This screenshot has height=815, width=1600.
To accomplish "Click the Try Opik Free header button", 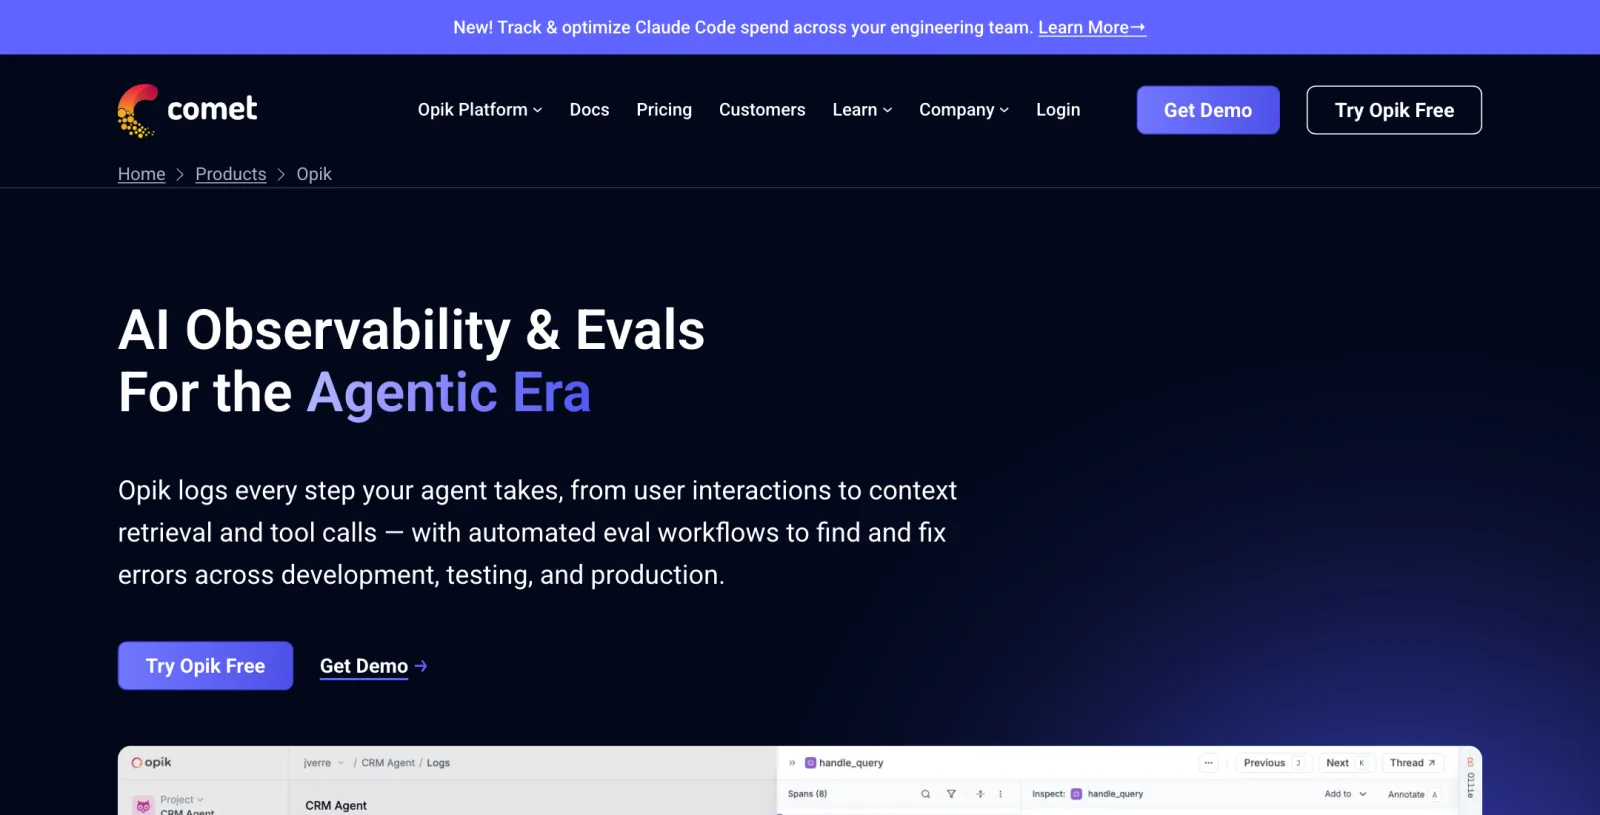I will (x=1394, y=110).
